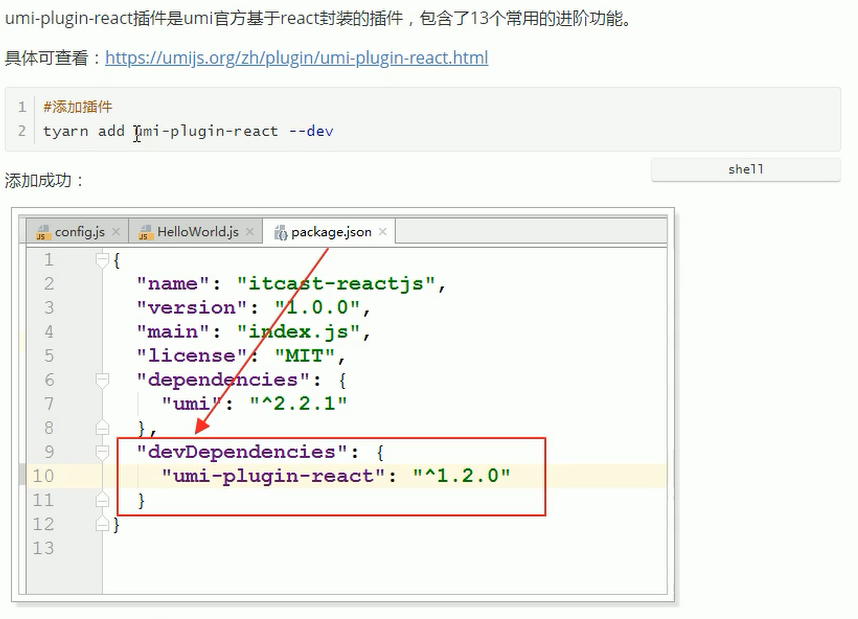
Task: Click the package.json file icon
Action: (280, 233)
